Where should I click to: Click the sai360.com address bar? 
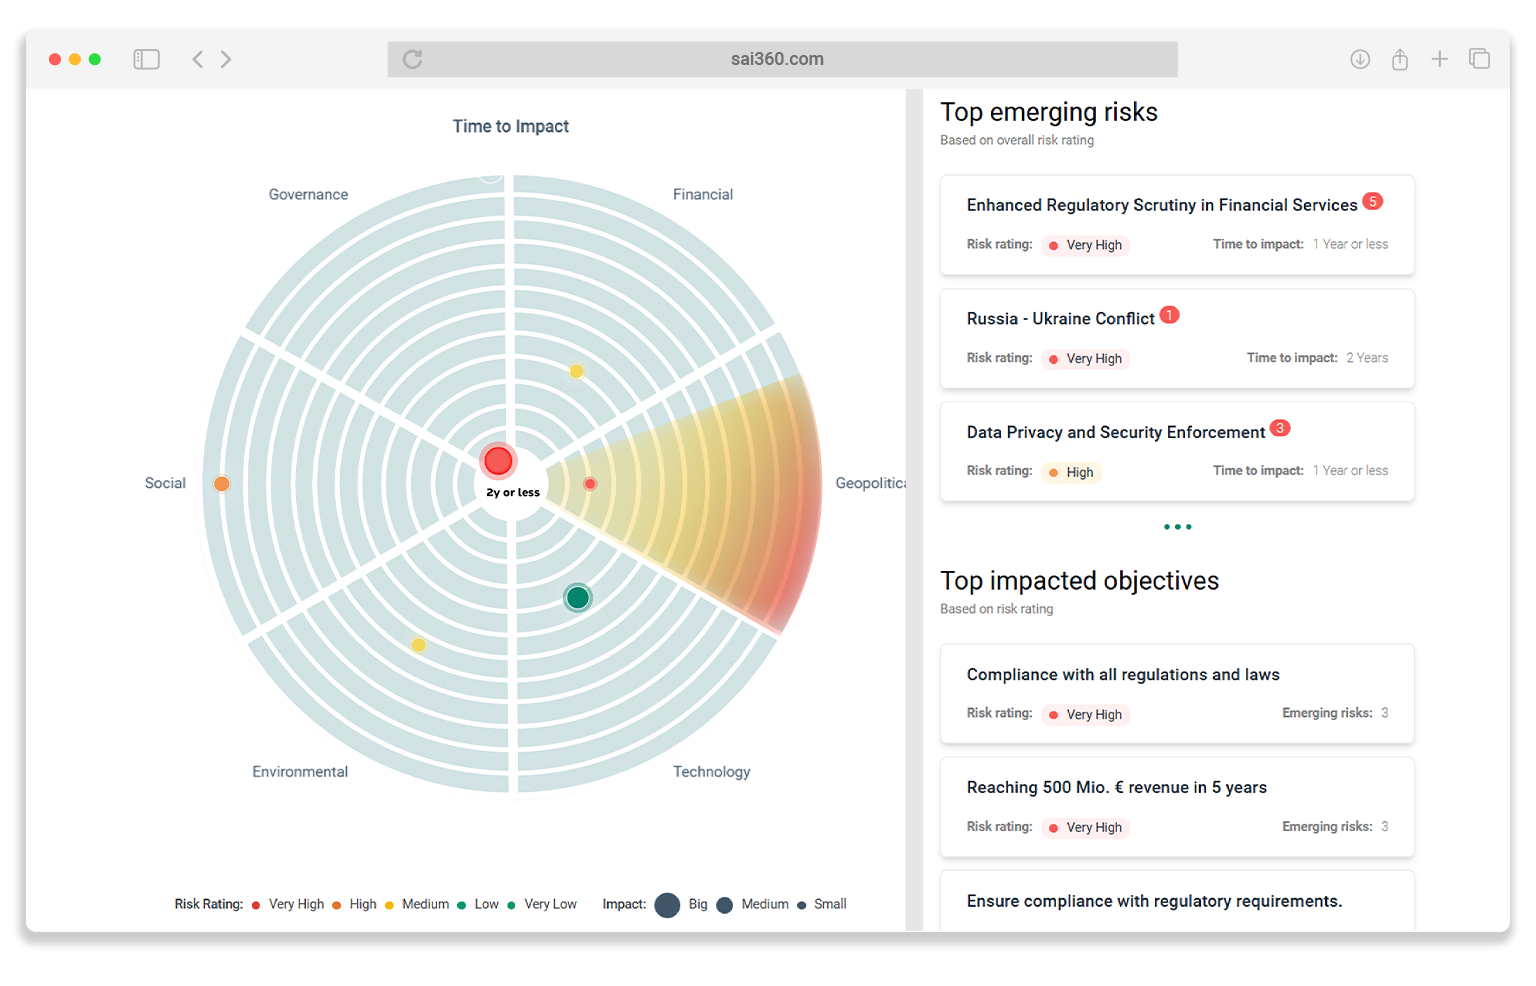click(x=777, y=59)
